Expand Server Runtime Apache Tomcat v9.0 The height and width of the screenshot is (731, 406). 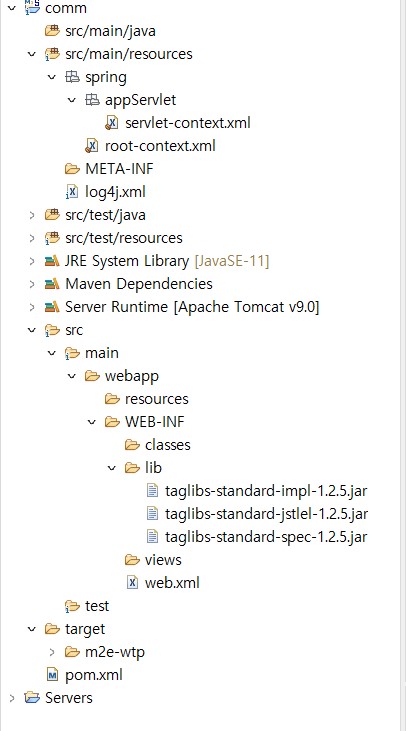(x=32, y=307)
